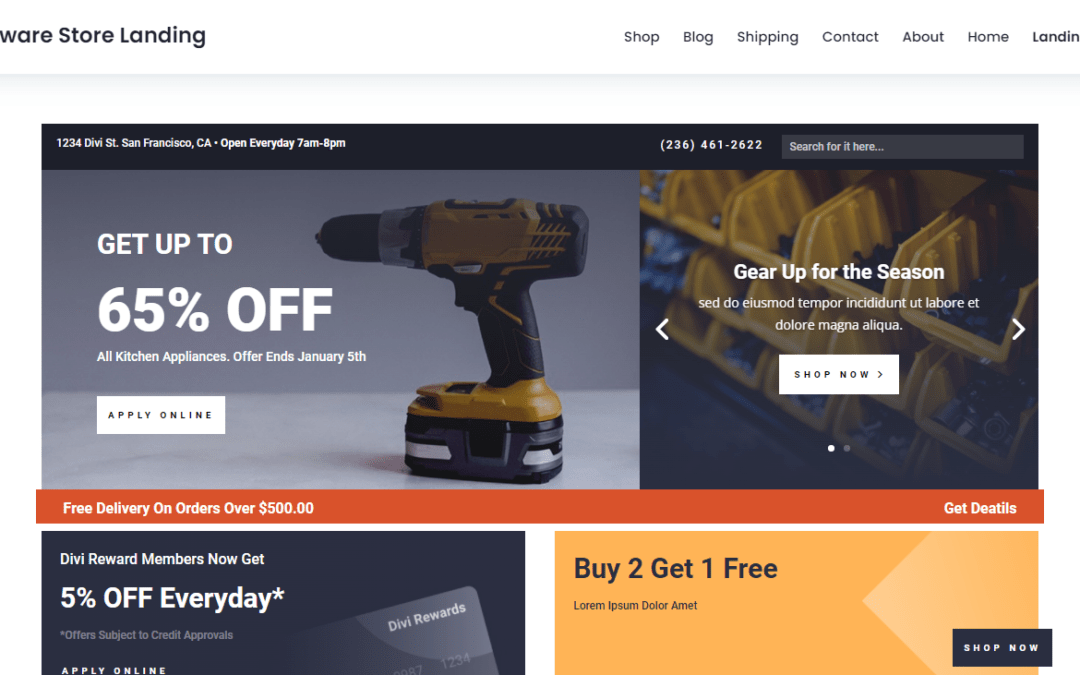The image size is (1080, 675).
Task: Click the hardware Store Landing site title
Action: tap(103, 35)
